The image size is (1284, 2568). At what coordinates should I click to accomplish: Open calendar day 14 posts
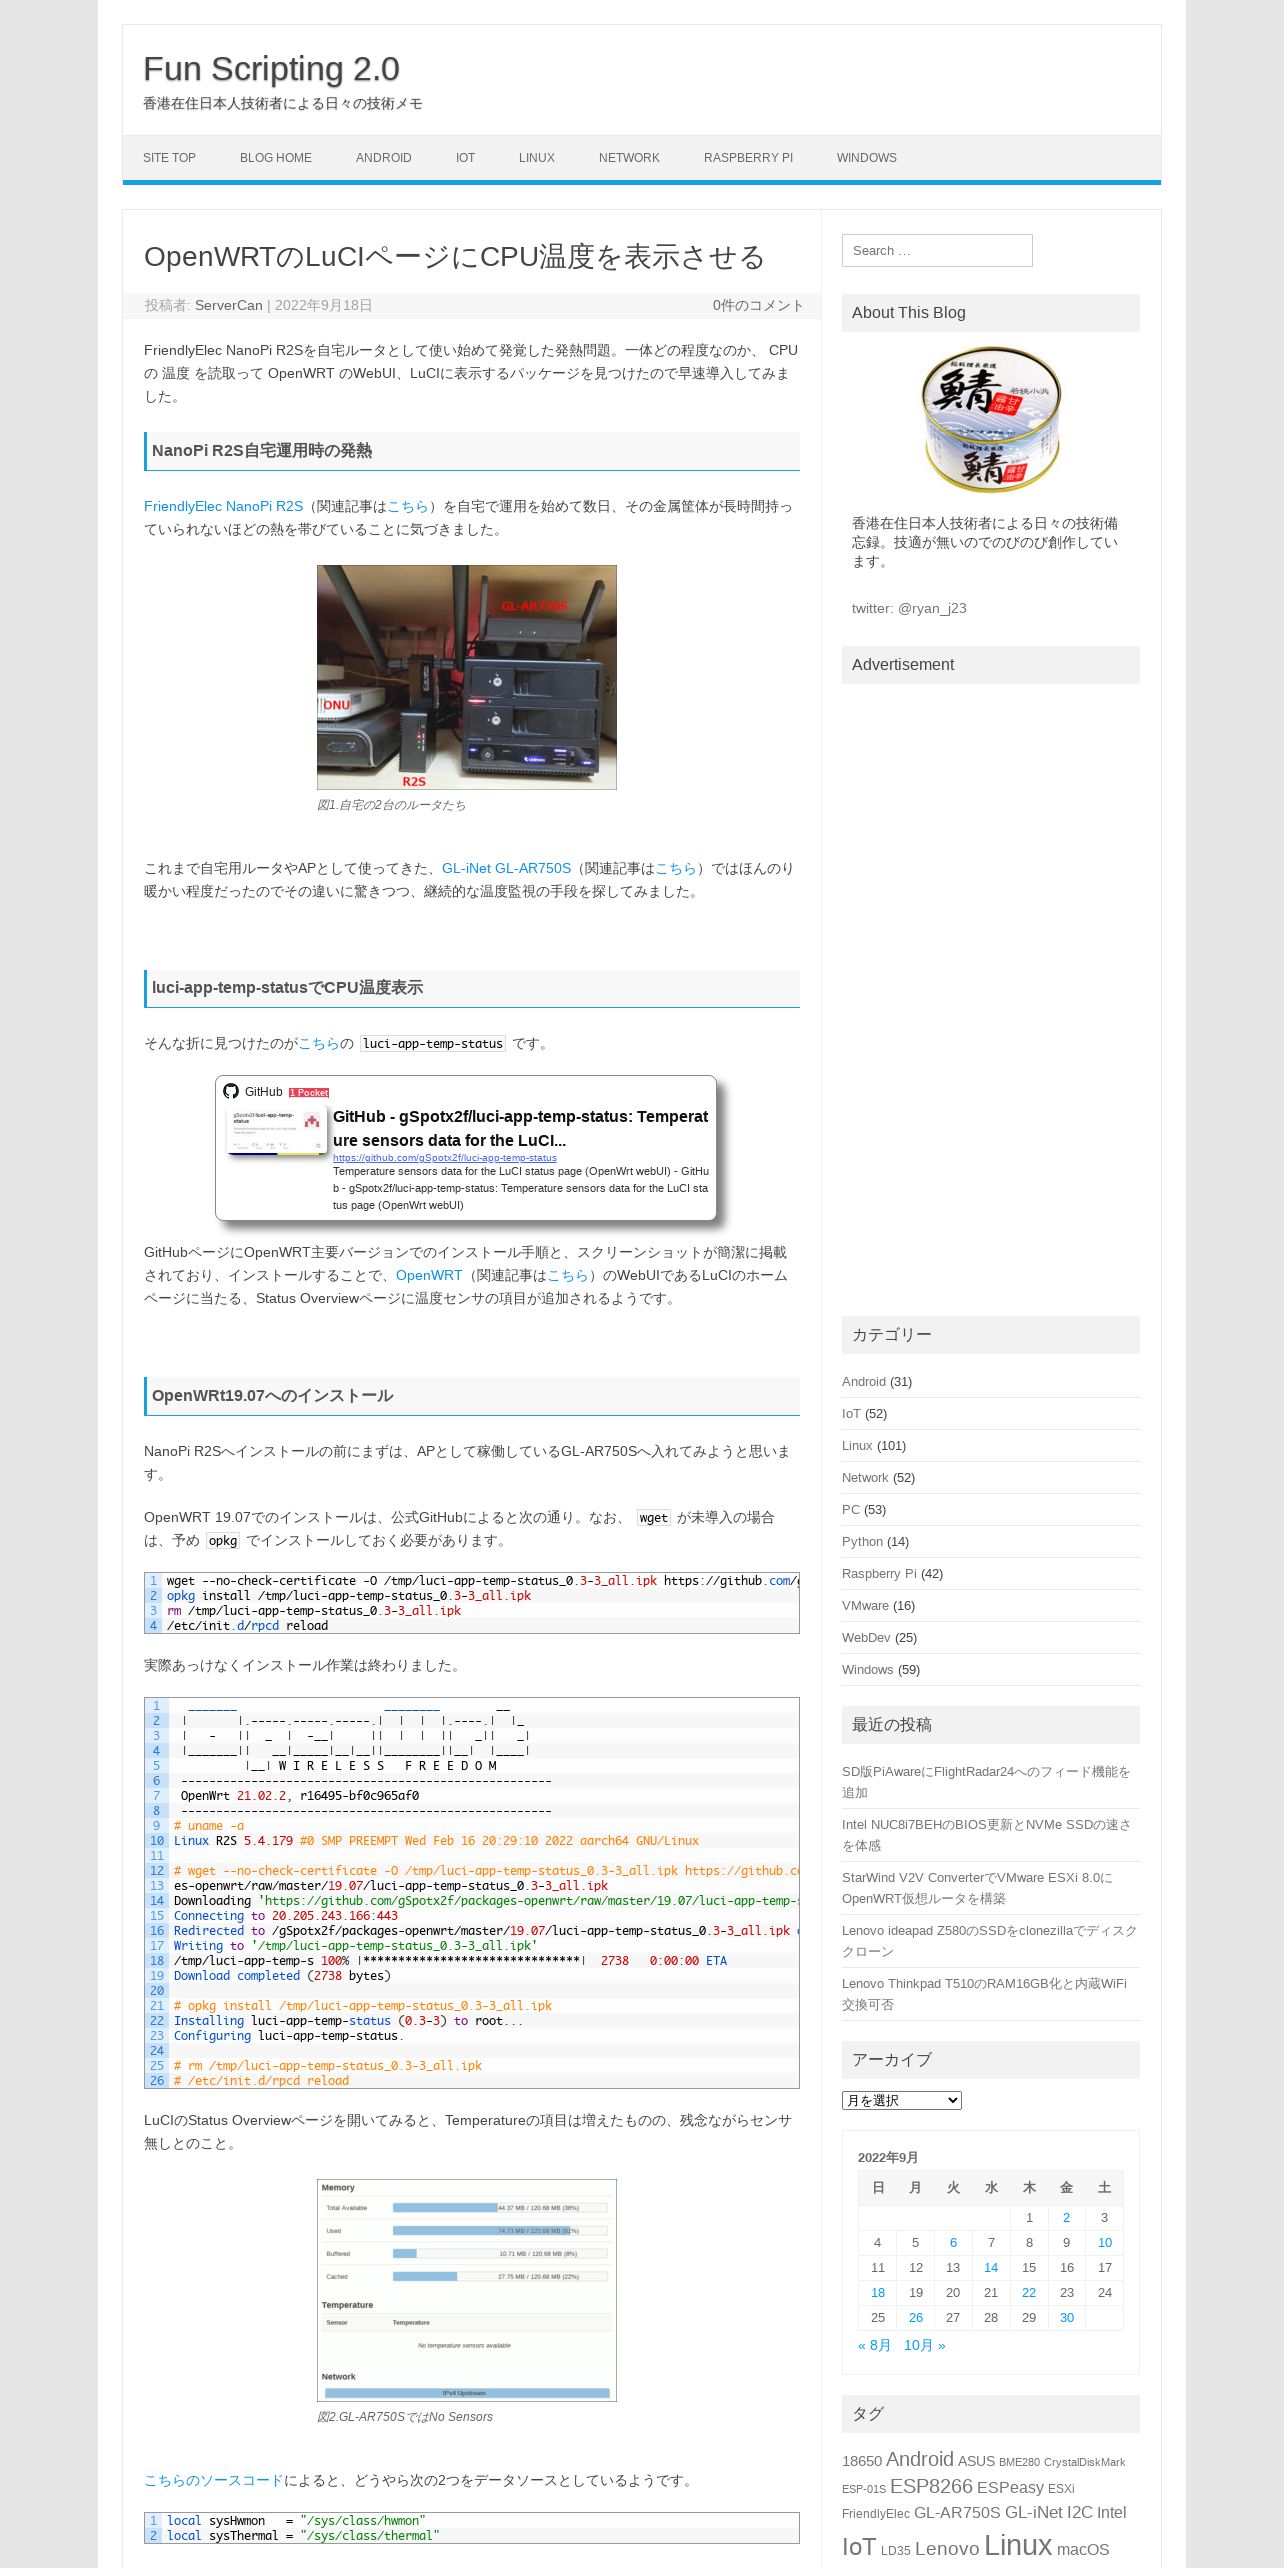991,2268
